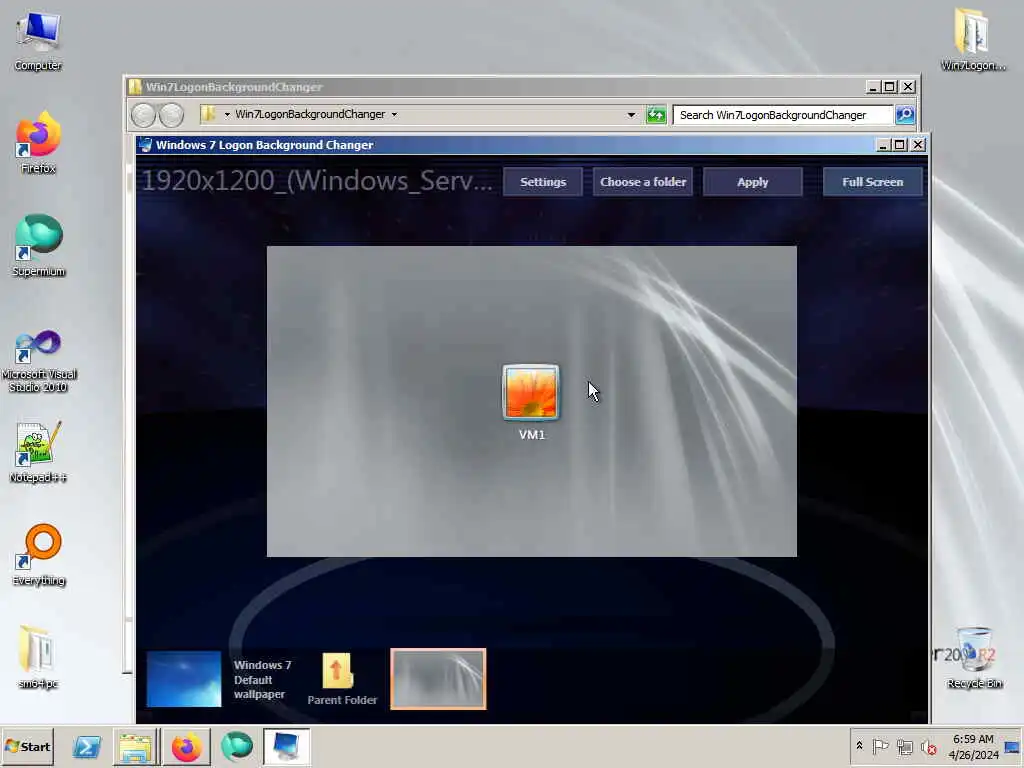Refresh the Explorer folder view

(656, 115)
